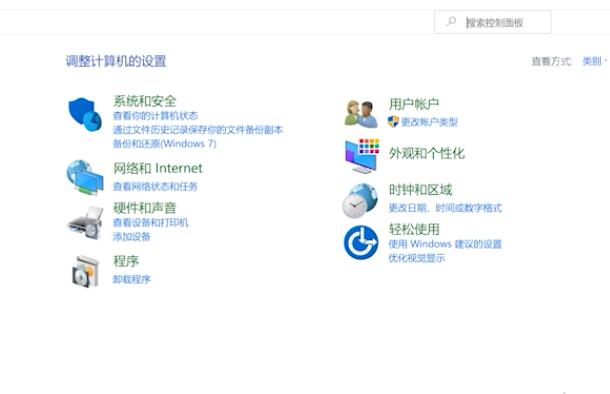Click the 轻松使用 blue circle icon
610x394 pixels.
coord(361,242)
